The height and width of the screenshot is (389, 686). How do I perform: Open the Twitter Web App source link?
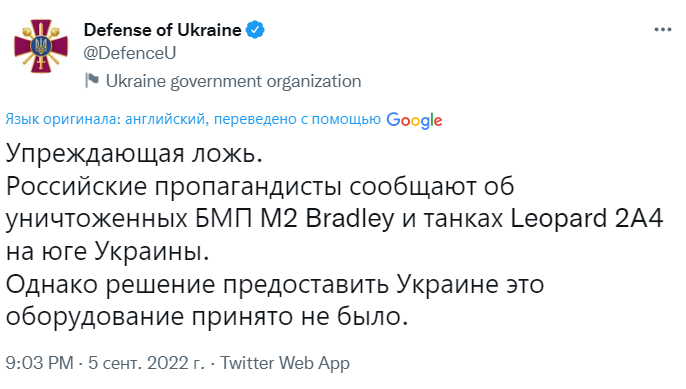click(x=284, y=363)
